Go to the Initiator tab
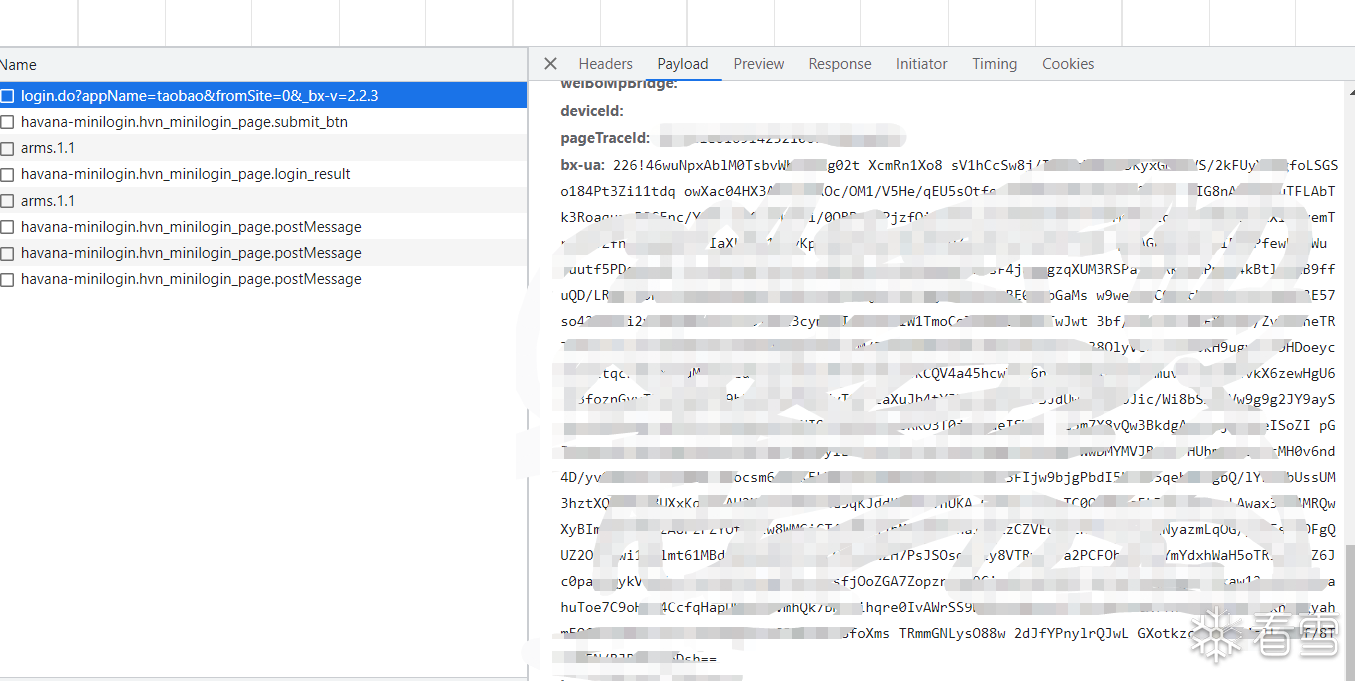The image size is (1355, 681). point(921,64)
